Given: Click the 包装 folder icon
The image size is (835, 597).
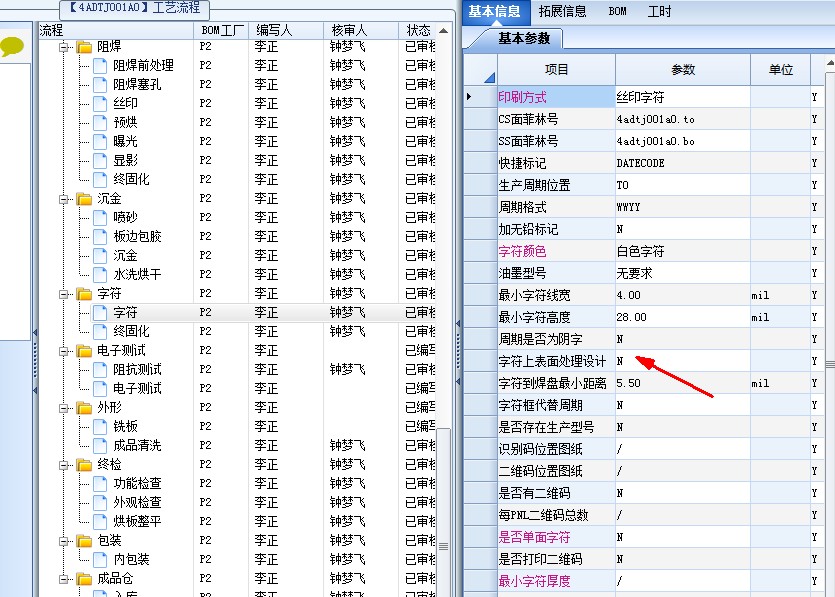Looking at the screenshot, I should pyautogui.click(x=84, y=541).
